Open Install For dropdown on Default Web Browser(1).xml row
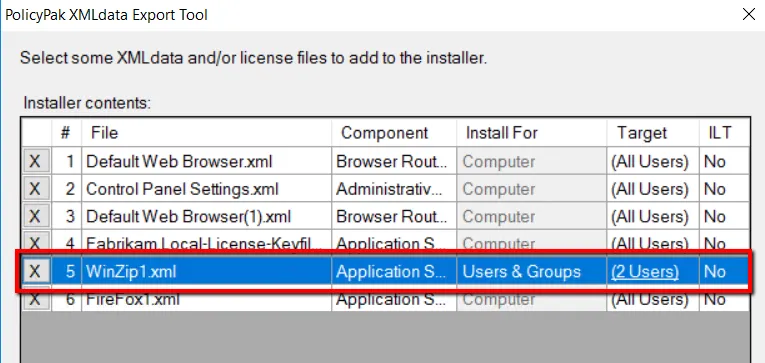The image size is (765, 363). tap(532, 216)
